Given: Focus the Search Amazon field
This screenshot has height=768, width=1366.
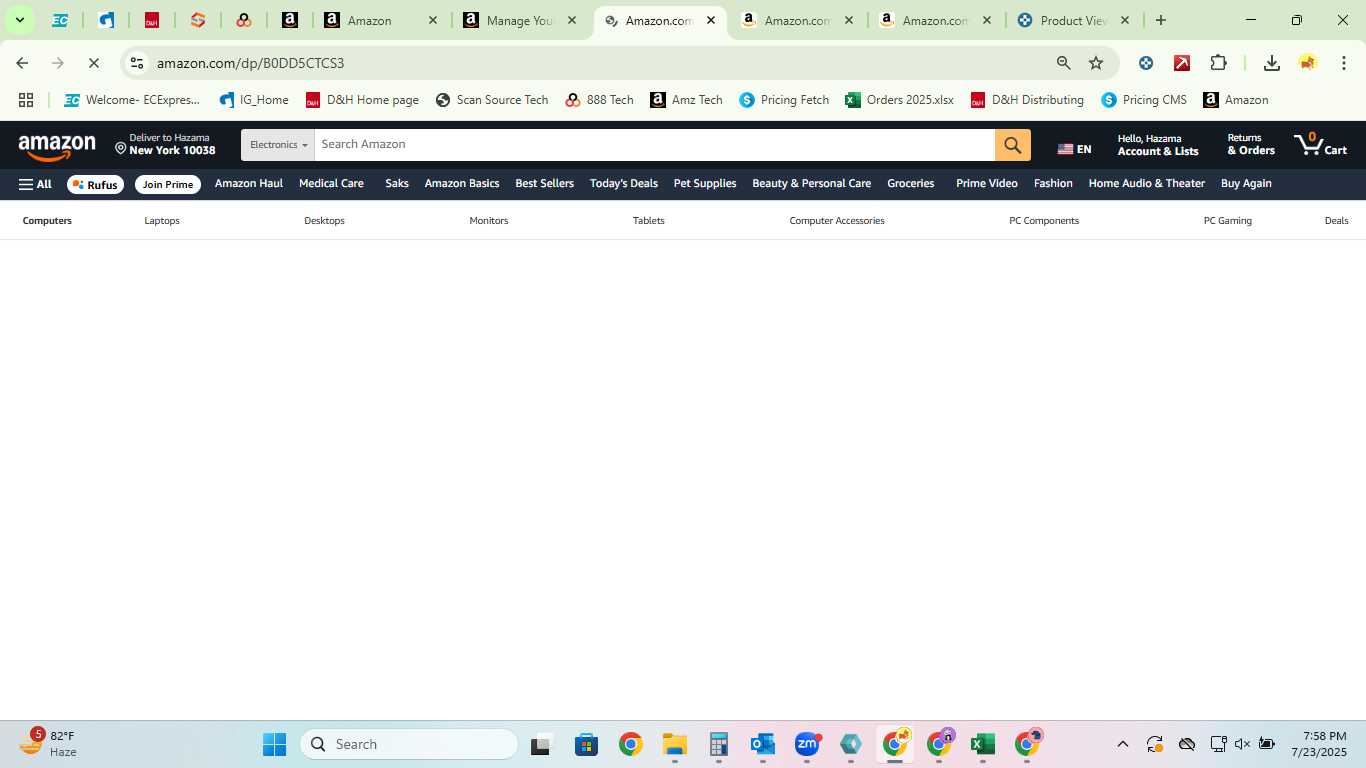Looking at the screenshot, I should click(x=654, y=145).
